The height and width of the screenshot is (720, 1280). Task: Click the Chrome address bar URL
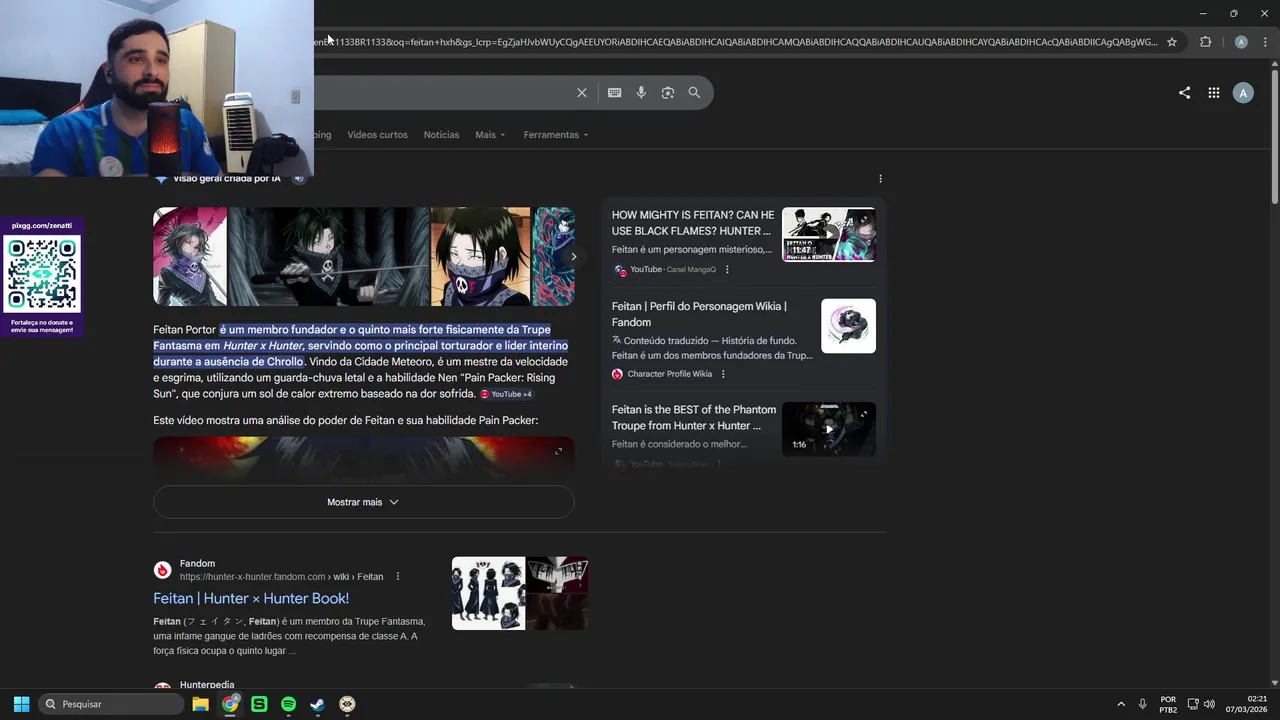pos(735,42)
